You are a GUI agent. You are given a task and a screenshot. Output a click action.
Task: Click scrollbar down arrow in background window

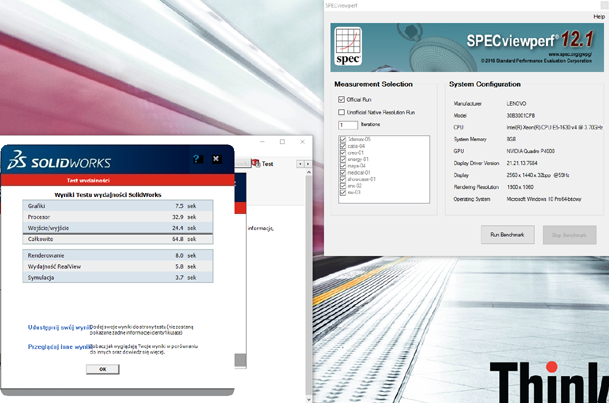coord(308,399)
